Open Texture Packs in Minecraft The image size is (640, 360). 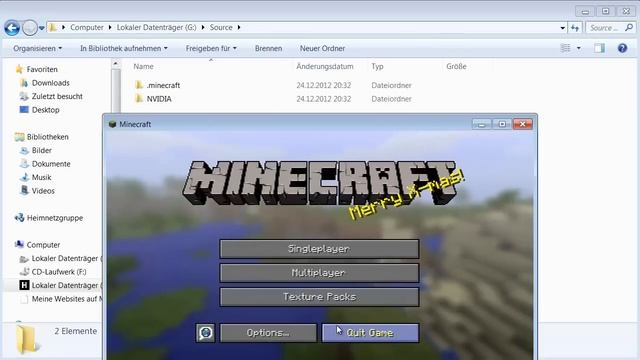coord(319,297)
